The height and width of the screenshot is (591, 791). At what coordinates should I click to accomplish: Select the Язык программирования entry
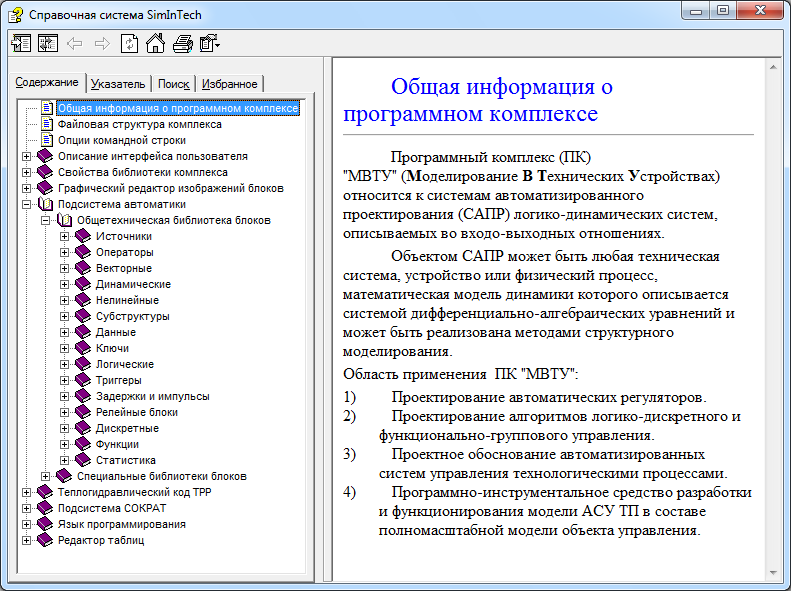click(121, 524)
